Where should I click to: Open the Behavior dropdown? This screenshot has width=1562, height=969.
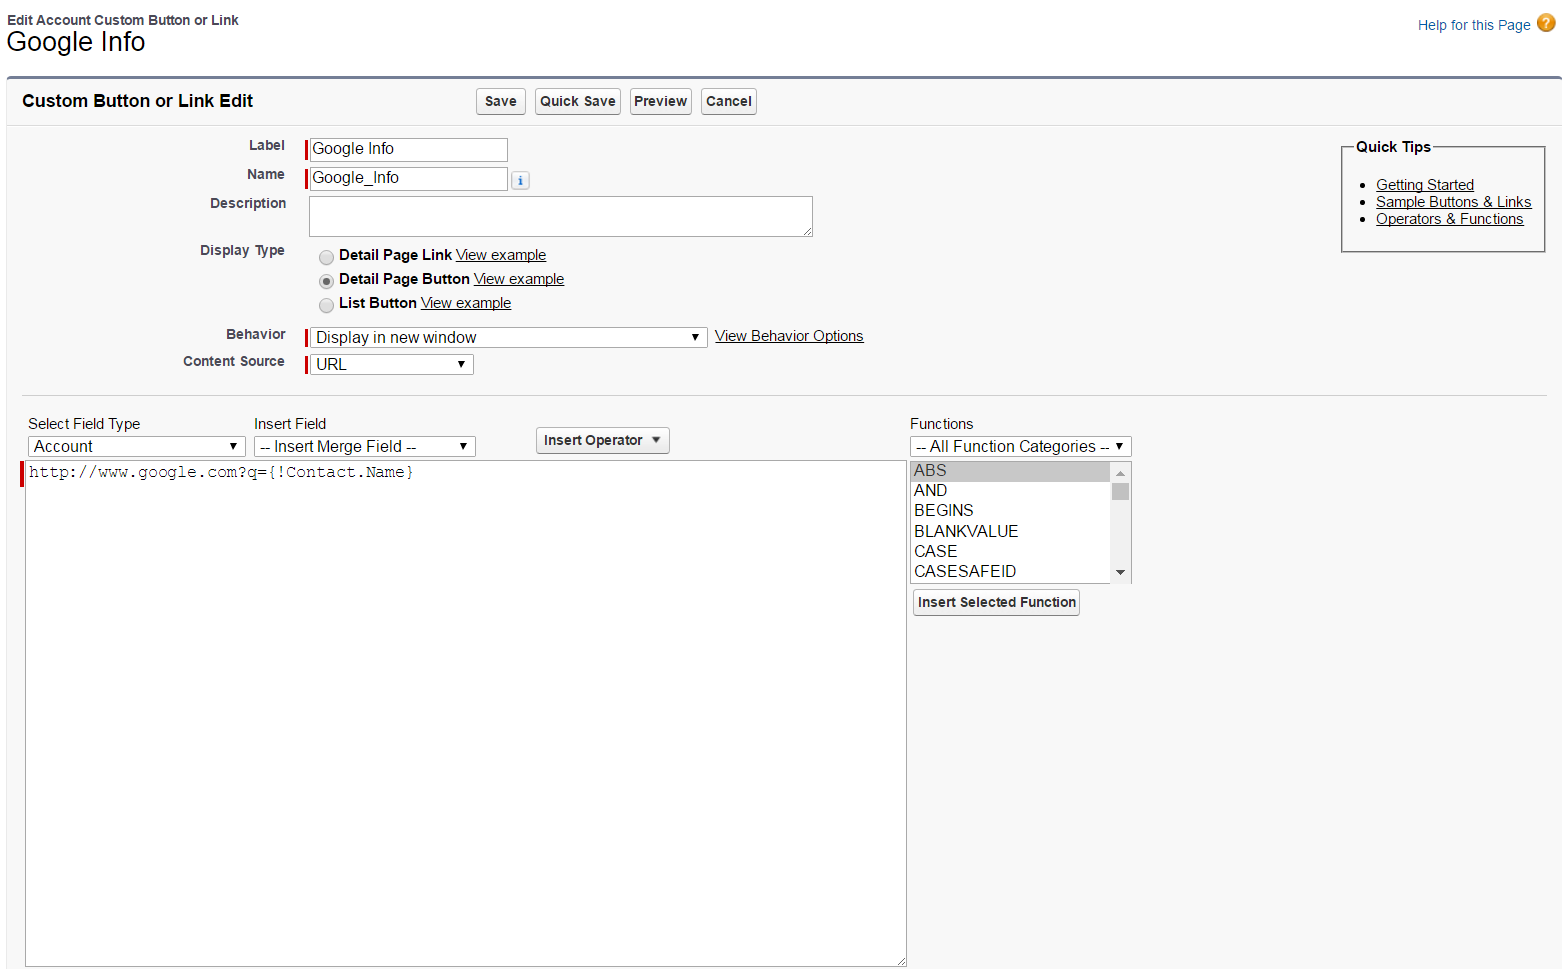click(x=509, y=337)
